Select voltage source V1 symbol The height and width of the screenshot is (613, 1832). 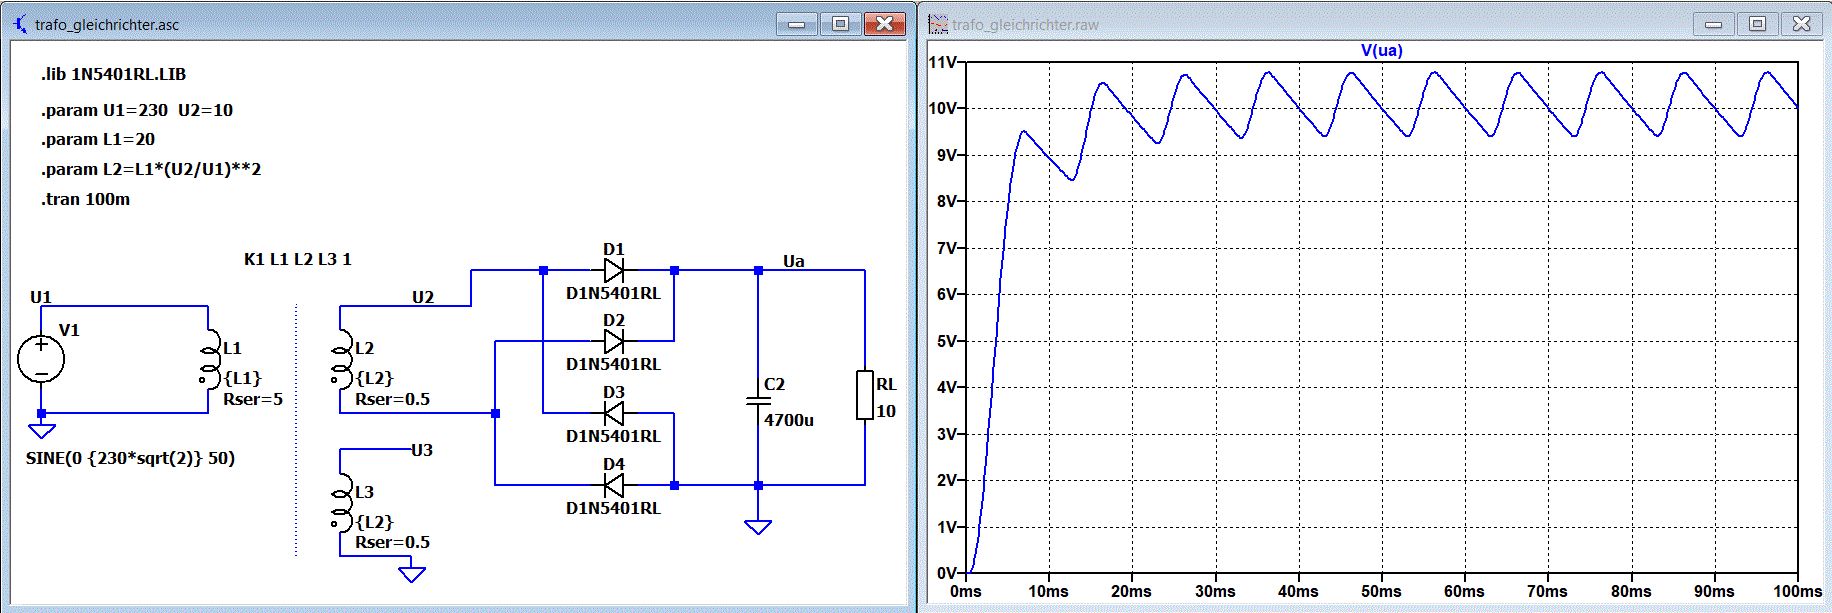pos(41,359)
